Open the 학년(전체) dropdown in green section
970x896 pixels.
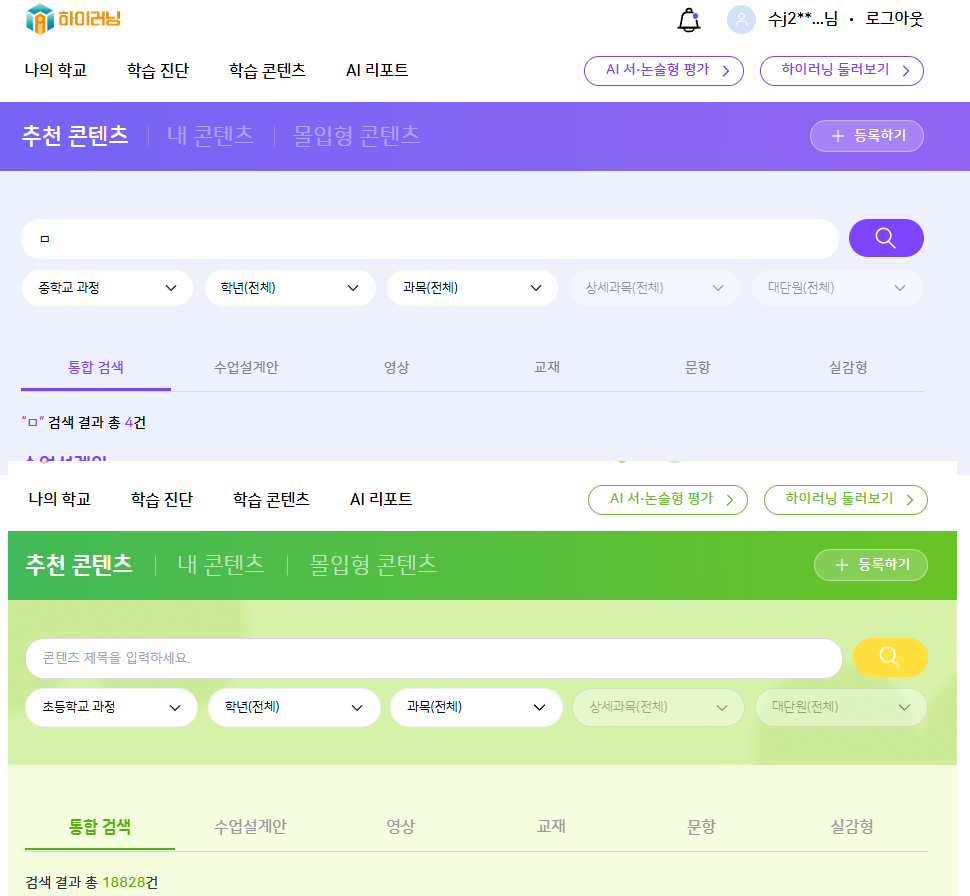[x=294, y=707]
